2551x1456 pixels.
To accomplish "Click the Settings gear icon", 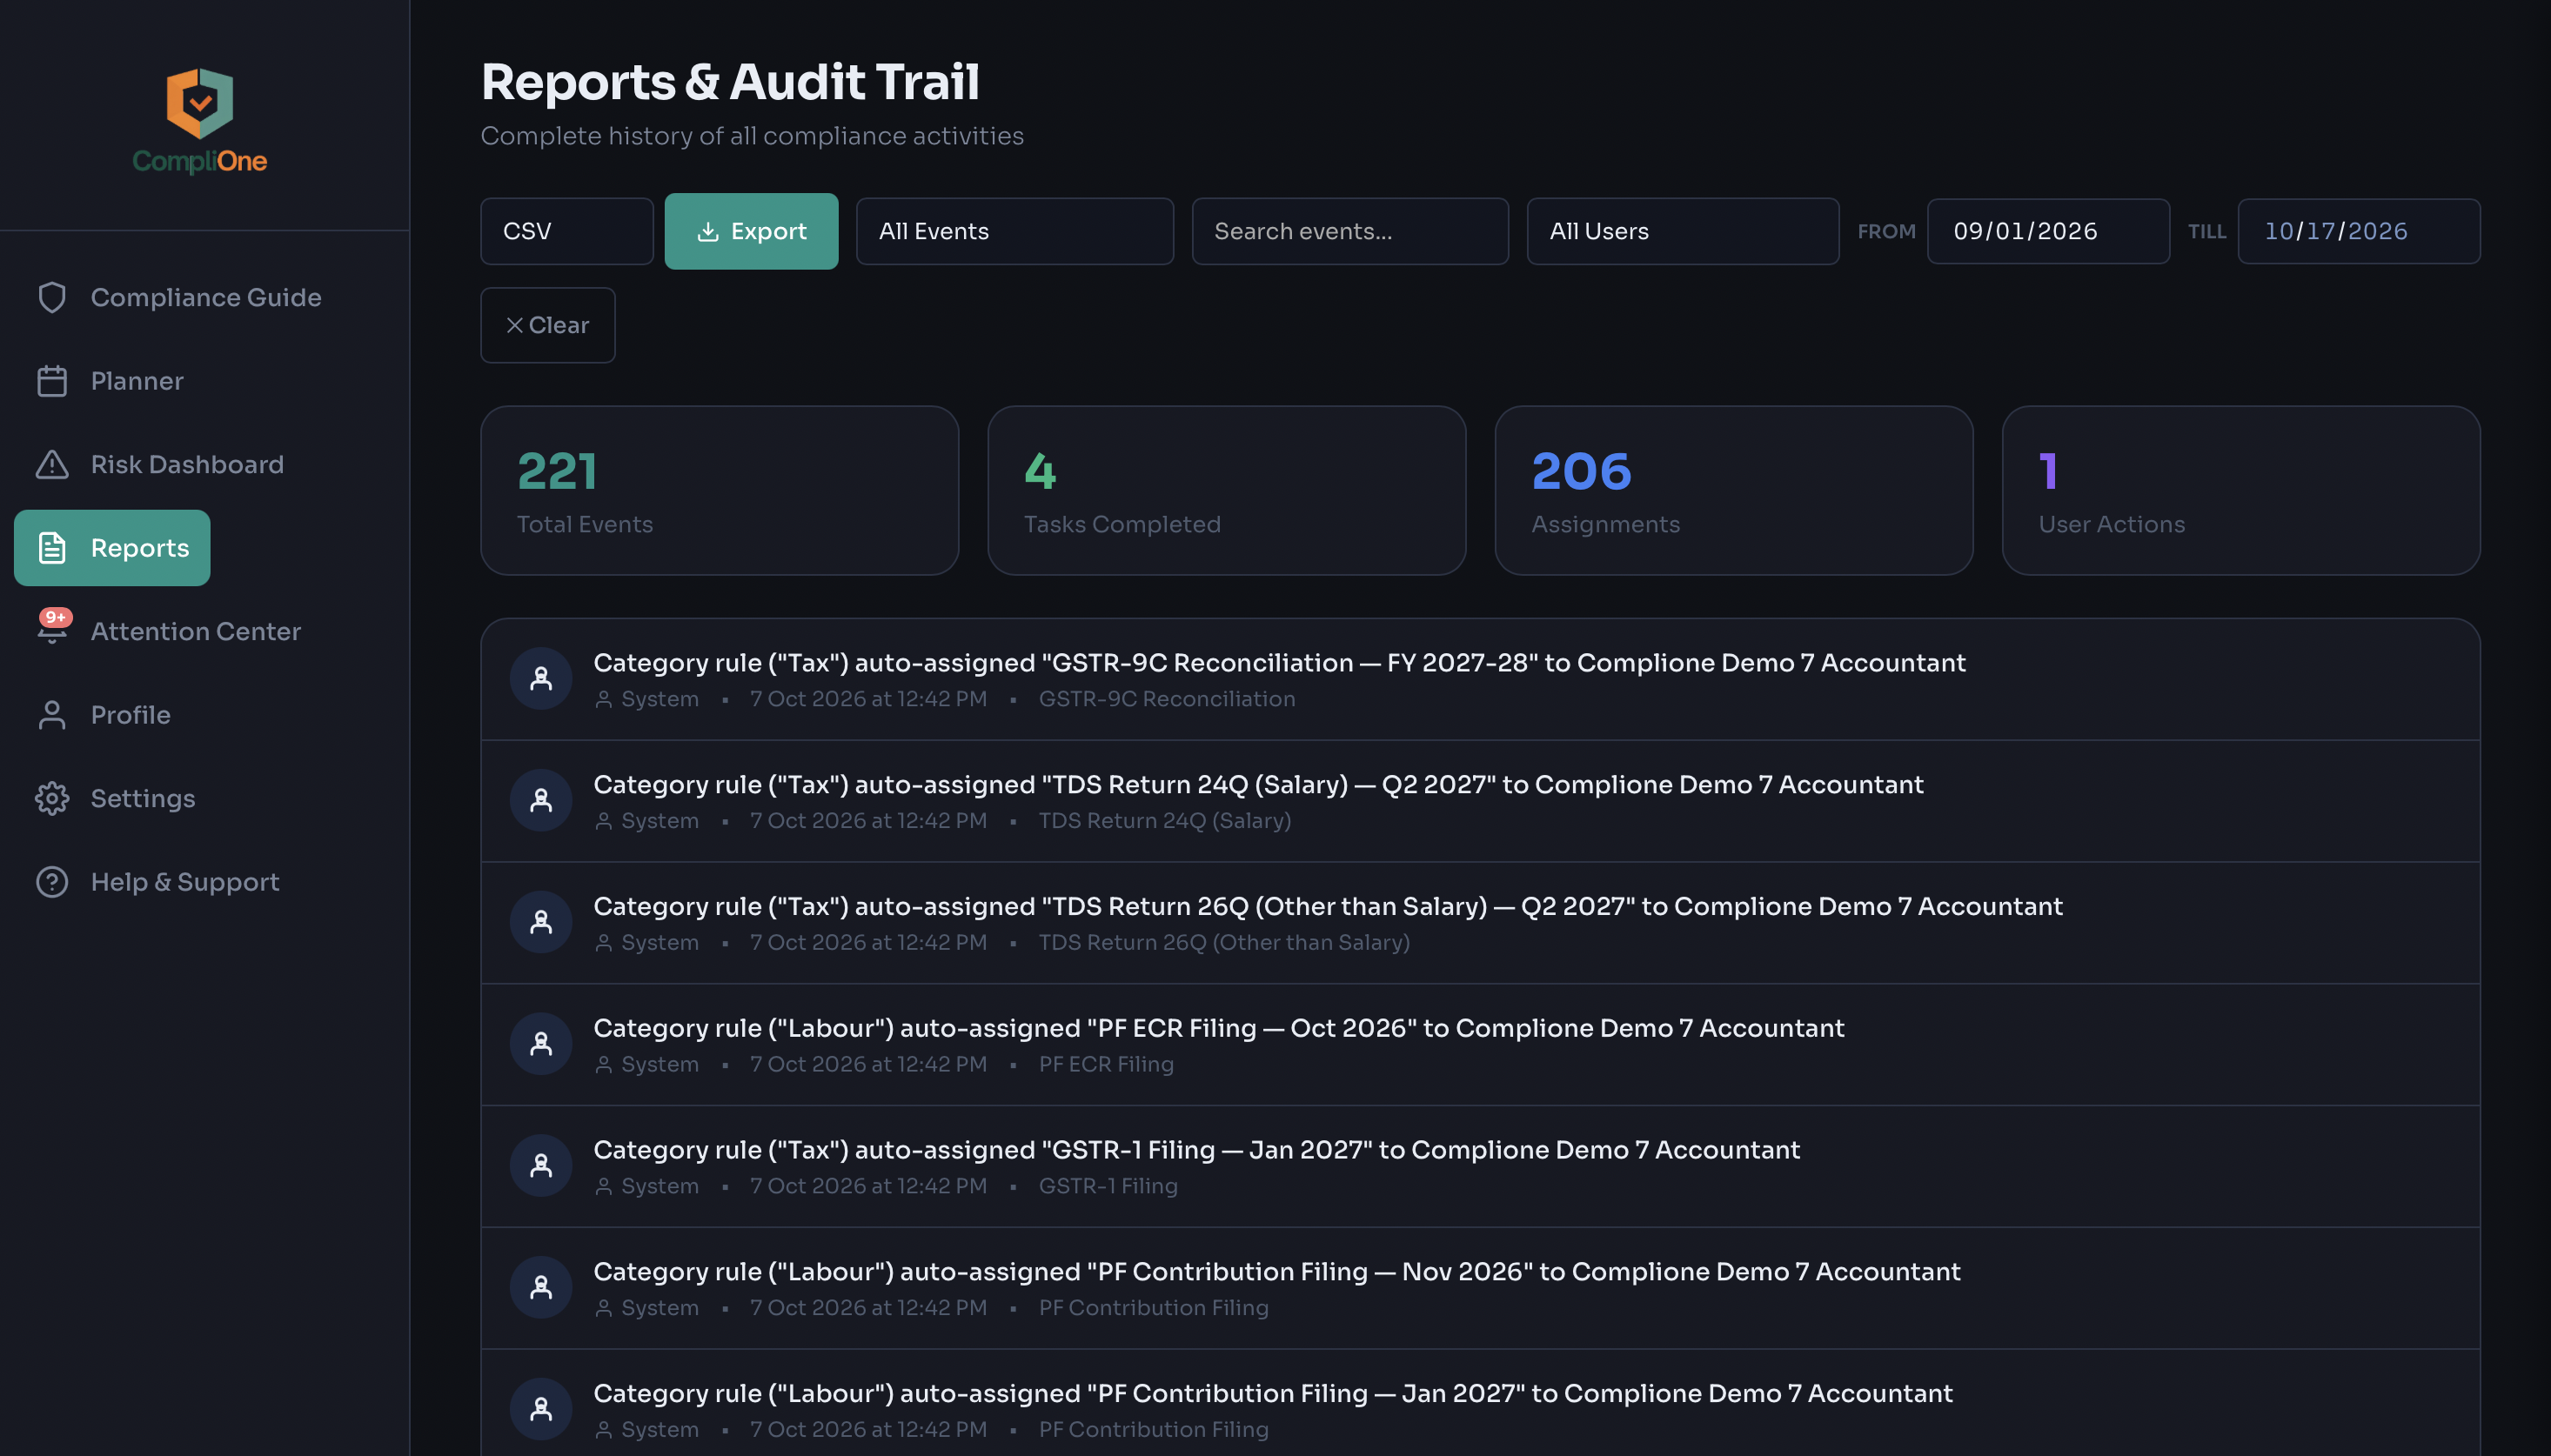I will pyautogui.click(x=52, y=798).
